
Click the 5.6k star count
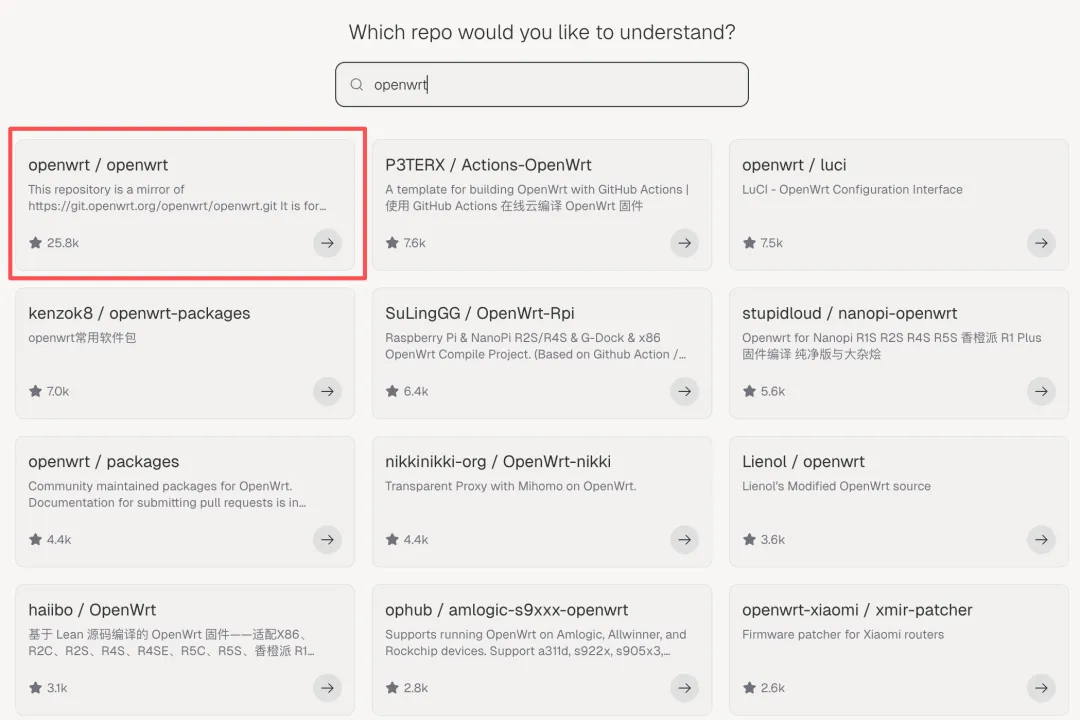(773, 391)
